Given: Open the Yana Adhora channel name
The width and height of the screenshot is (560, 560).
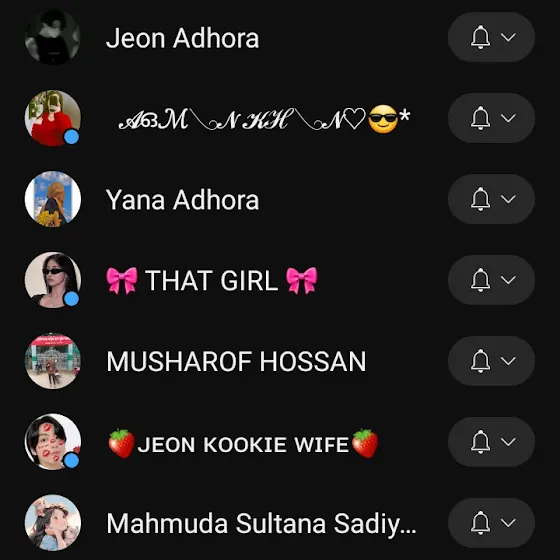Looking at the screenshot, I should click(x=182, y=200).
